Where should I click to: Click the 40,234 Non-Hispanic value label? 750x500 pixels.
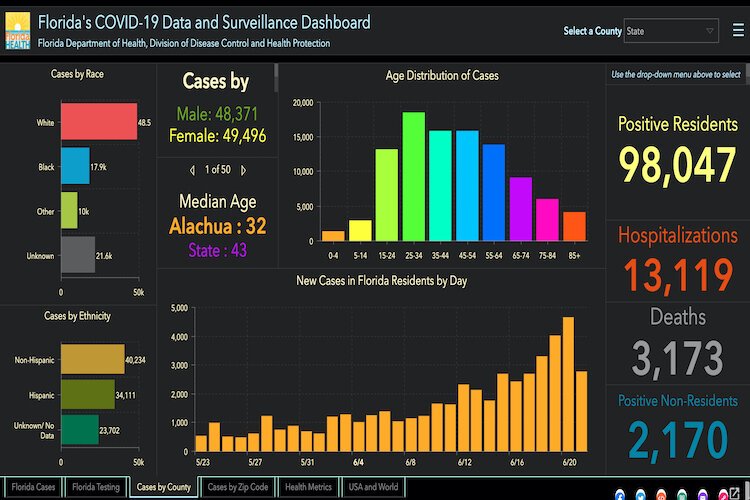[x=135, y=360]
